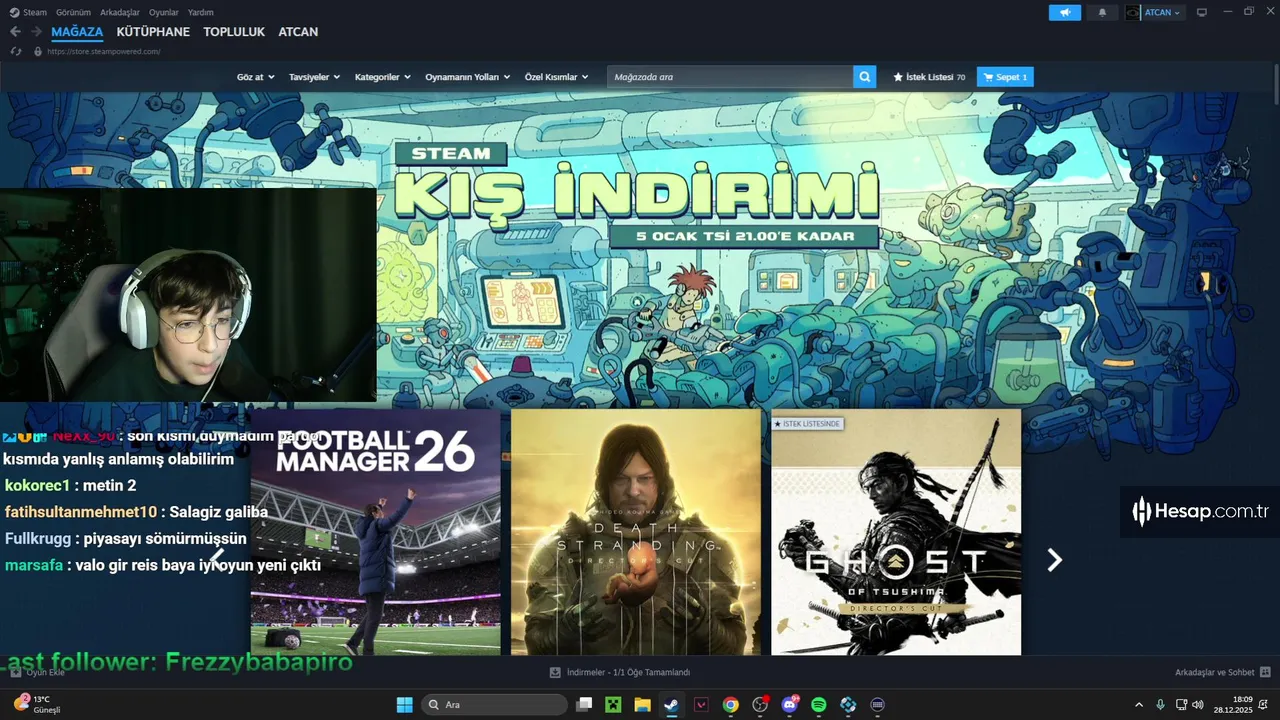Image resolution: width=1280 pixels, height=720 pixels.
Task: Open Death Stranding Director's Cut capsule
Action: [636, 532]
